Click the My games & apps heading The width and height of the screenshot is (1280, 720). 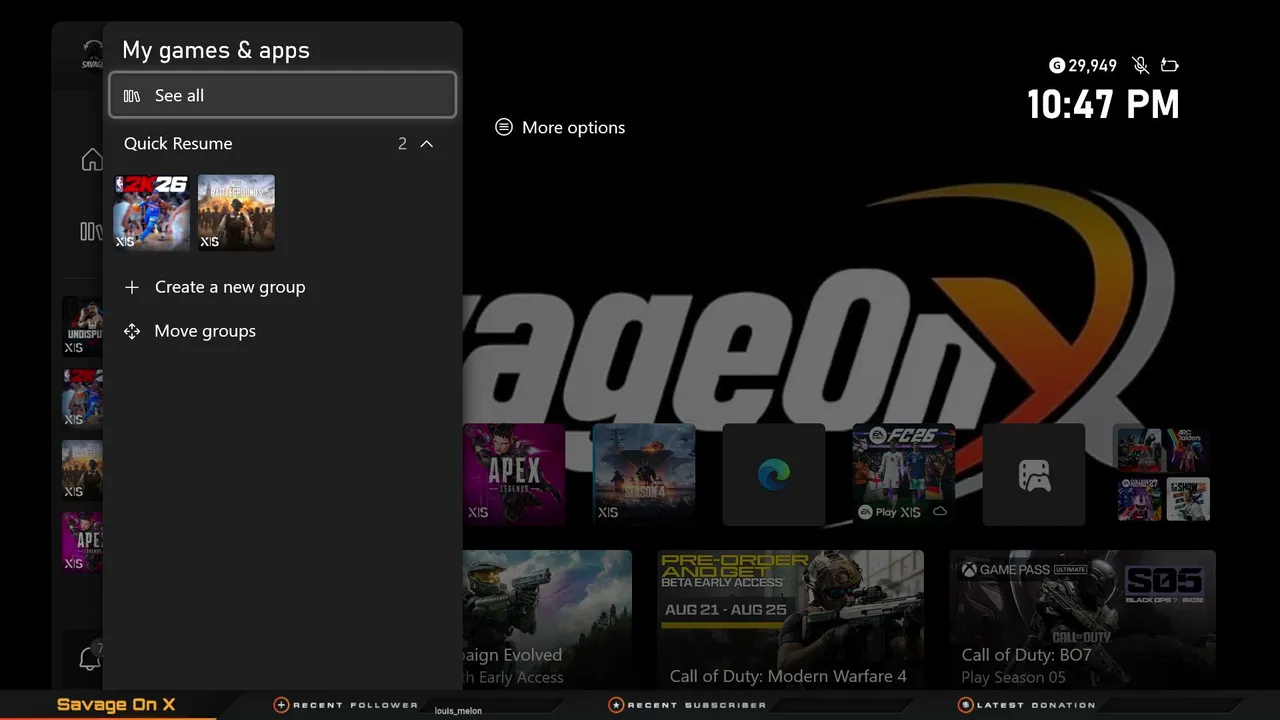click(x=216, y=50)
